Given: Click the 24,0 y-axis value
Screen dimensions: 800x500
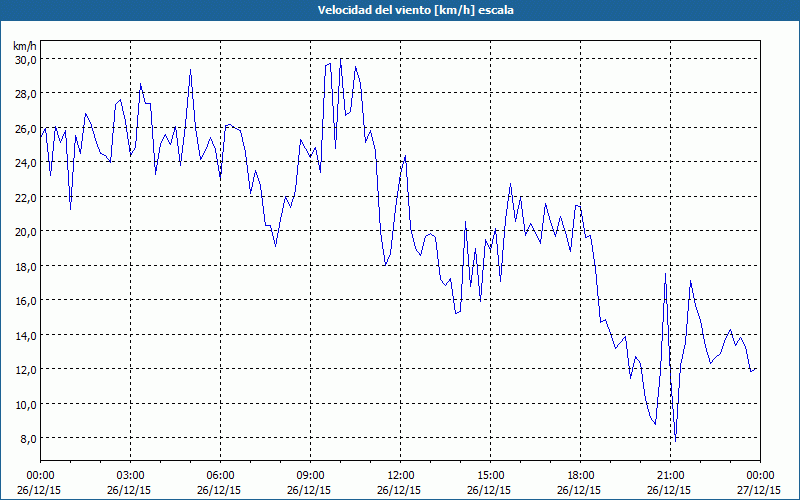Looking at the screenshot, I should [x=26, y=163].
